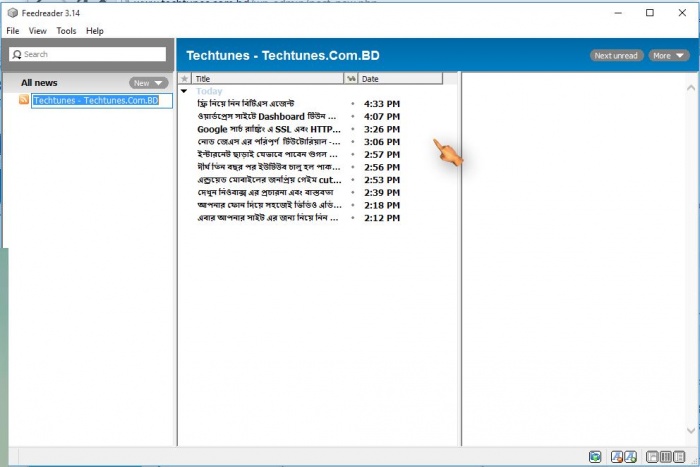The image size is (700, 467).
Task: Toggle read dot of the 3:06 PM article
Action: [353, 142]
